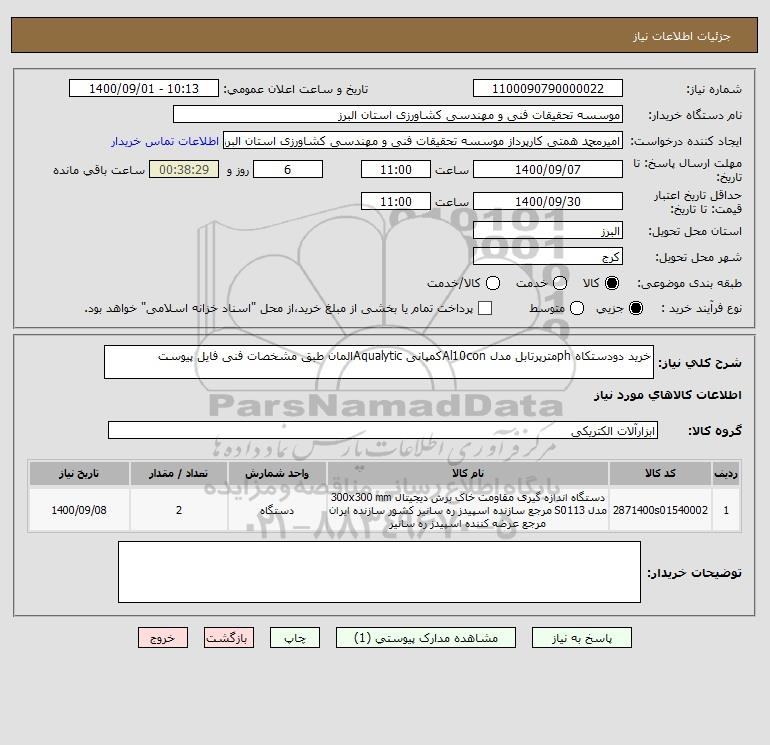Click the buyer notes text area

379,572
